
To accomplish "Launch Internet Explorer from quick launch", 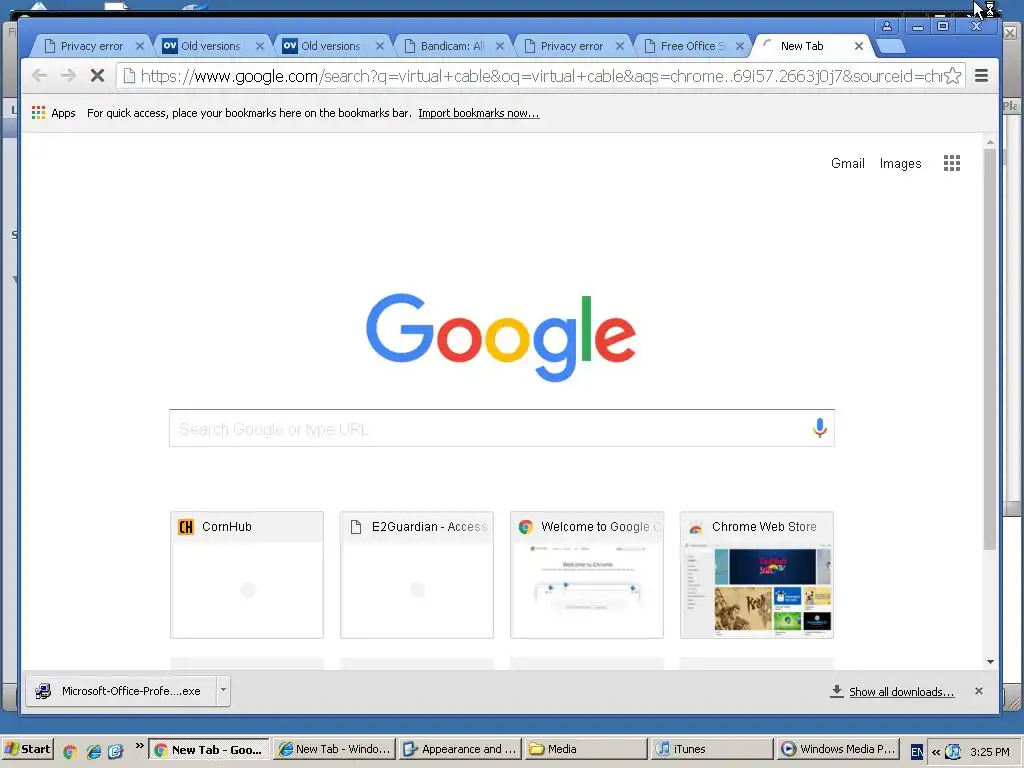I will pyautogui.click(x=93, y=751).
